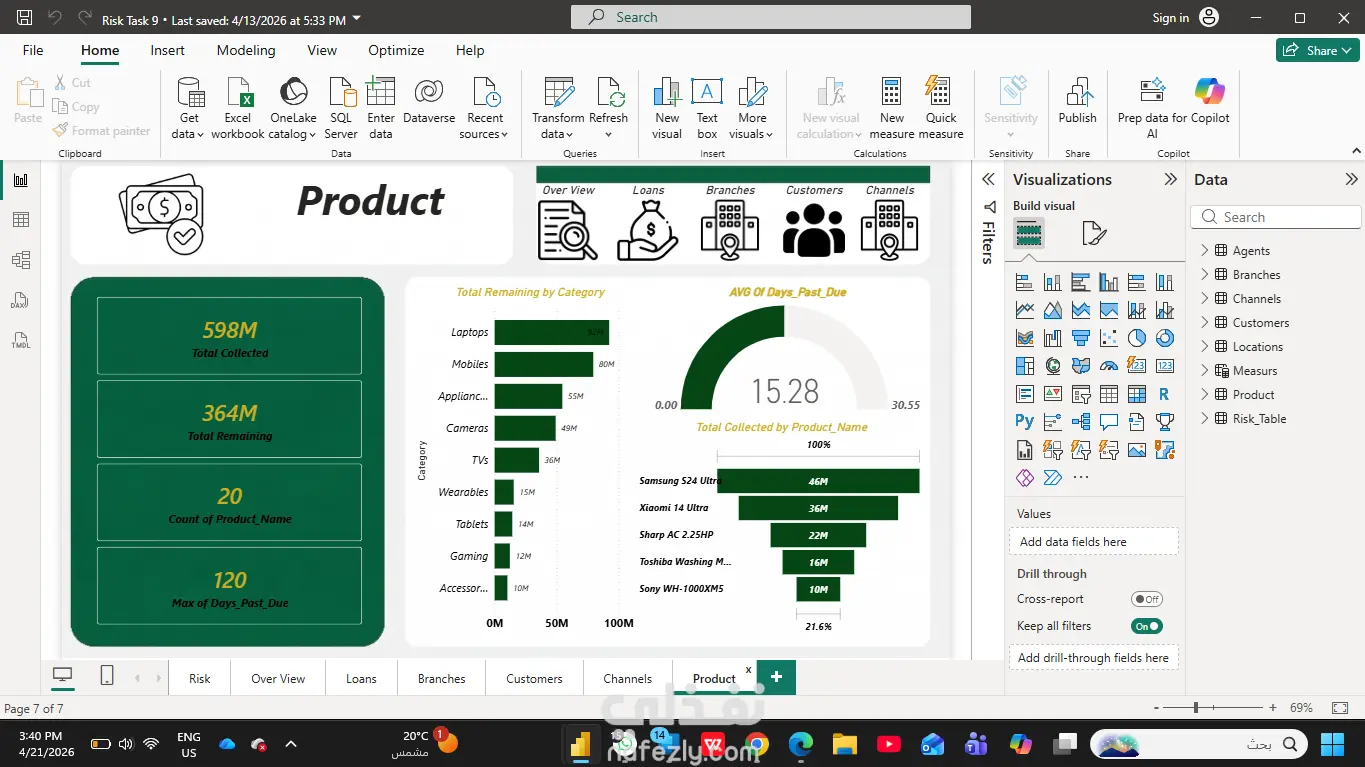The width and height of the screenshot is (1365, 767).
Task: Insert a Text box from ribbon
Action: 707,108
